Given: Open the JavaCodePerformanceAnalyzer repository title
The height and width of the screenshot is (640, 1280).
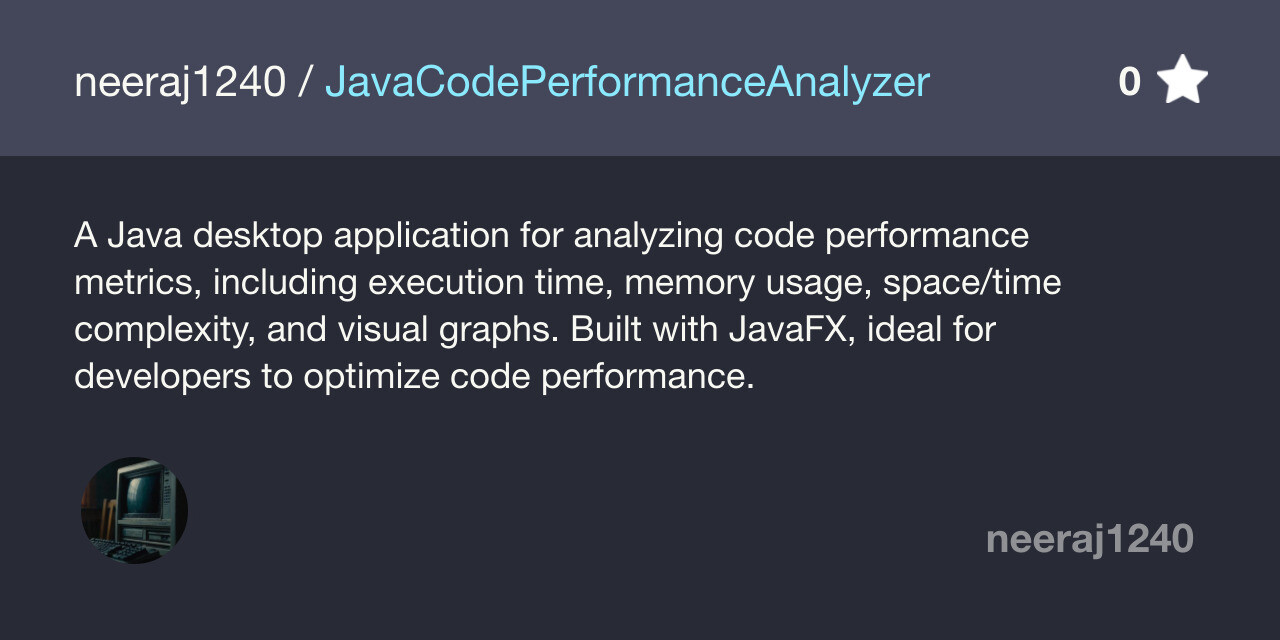Looking at the screenshot, I should coord(627,83).
